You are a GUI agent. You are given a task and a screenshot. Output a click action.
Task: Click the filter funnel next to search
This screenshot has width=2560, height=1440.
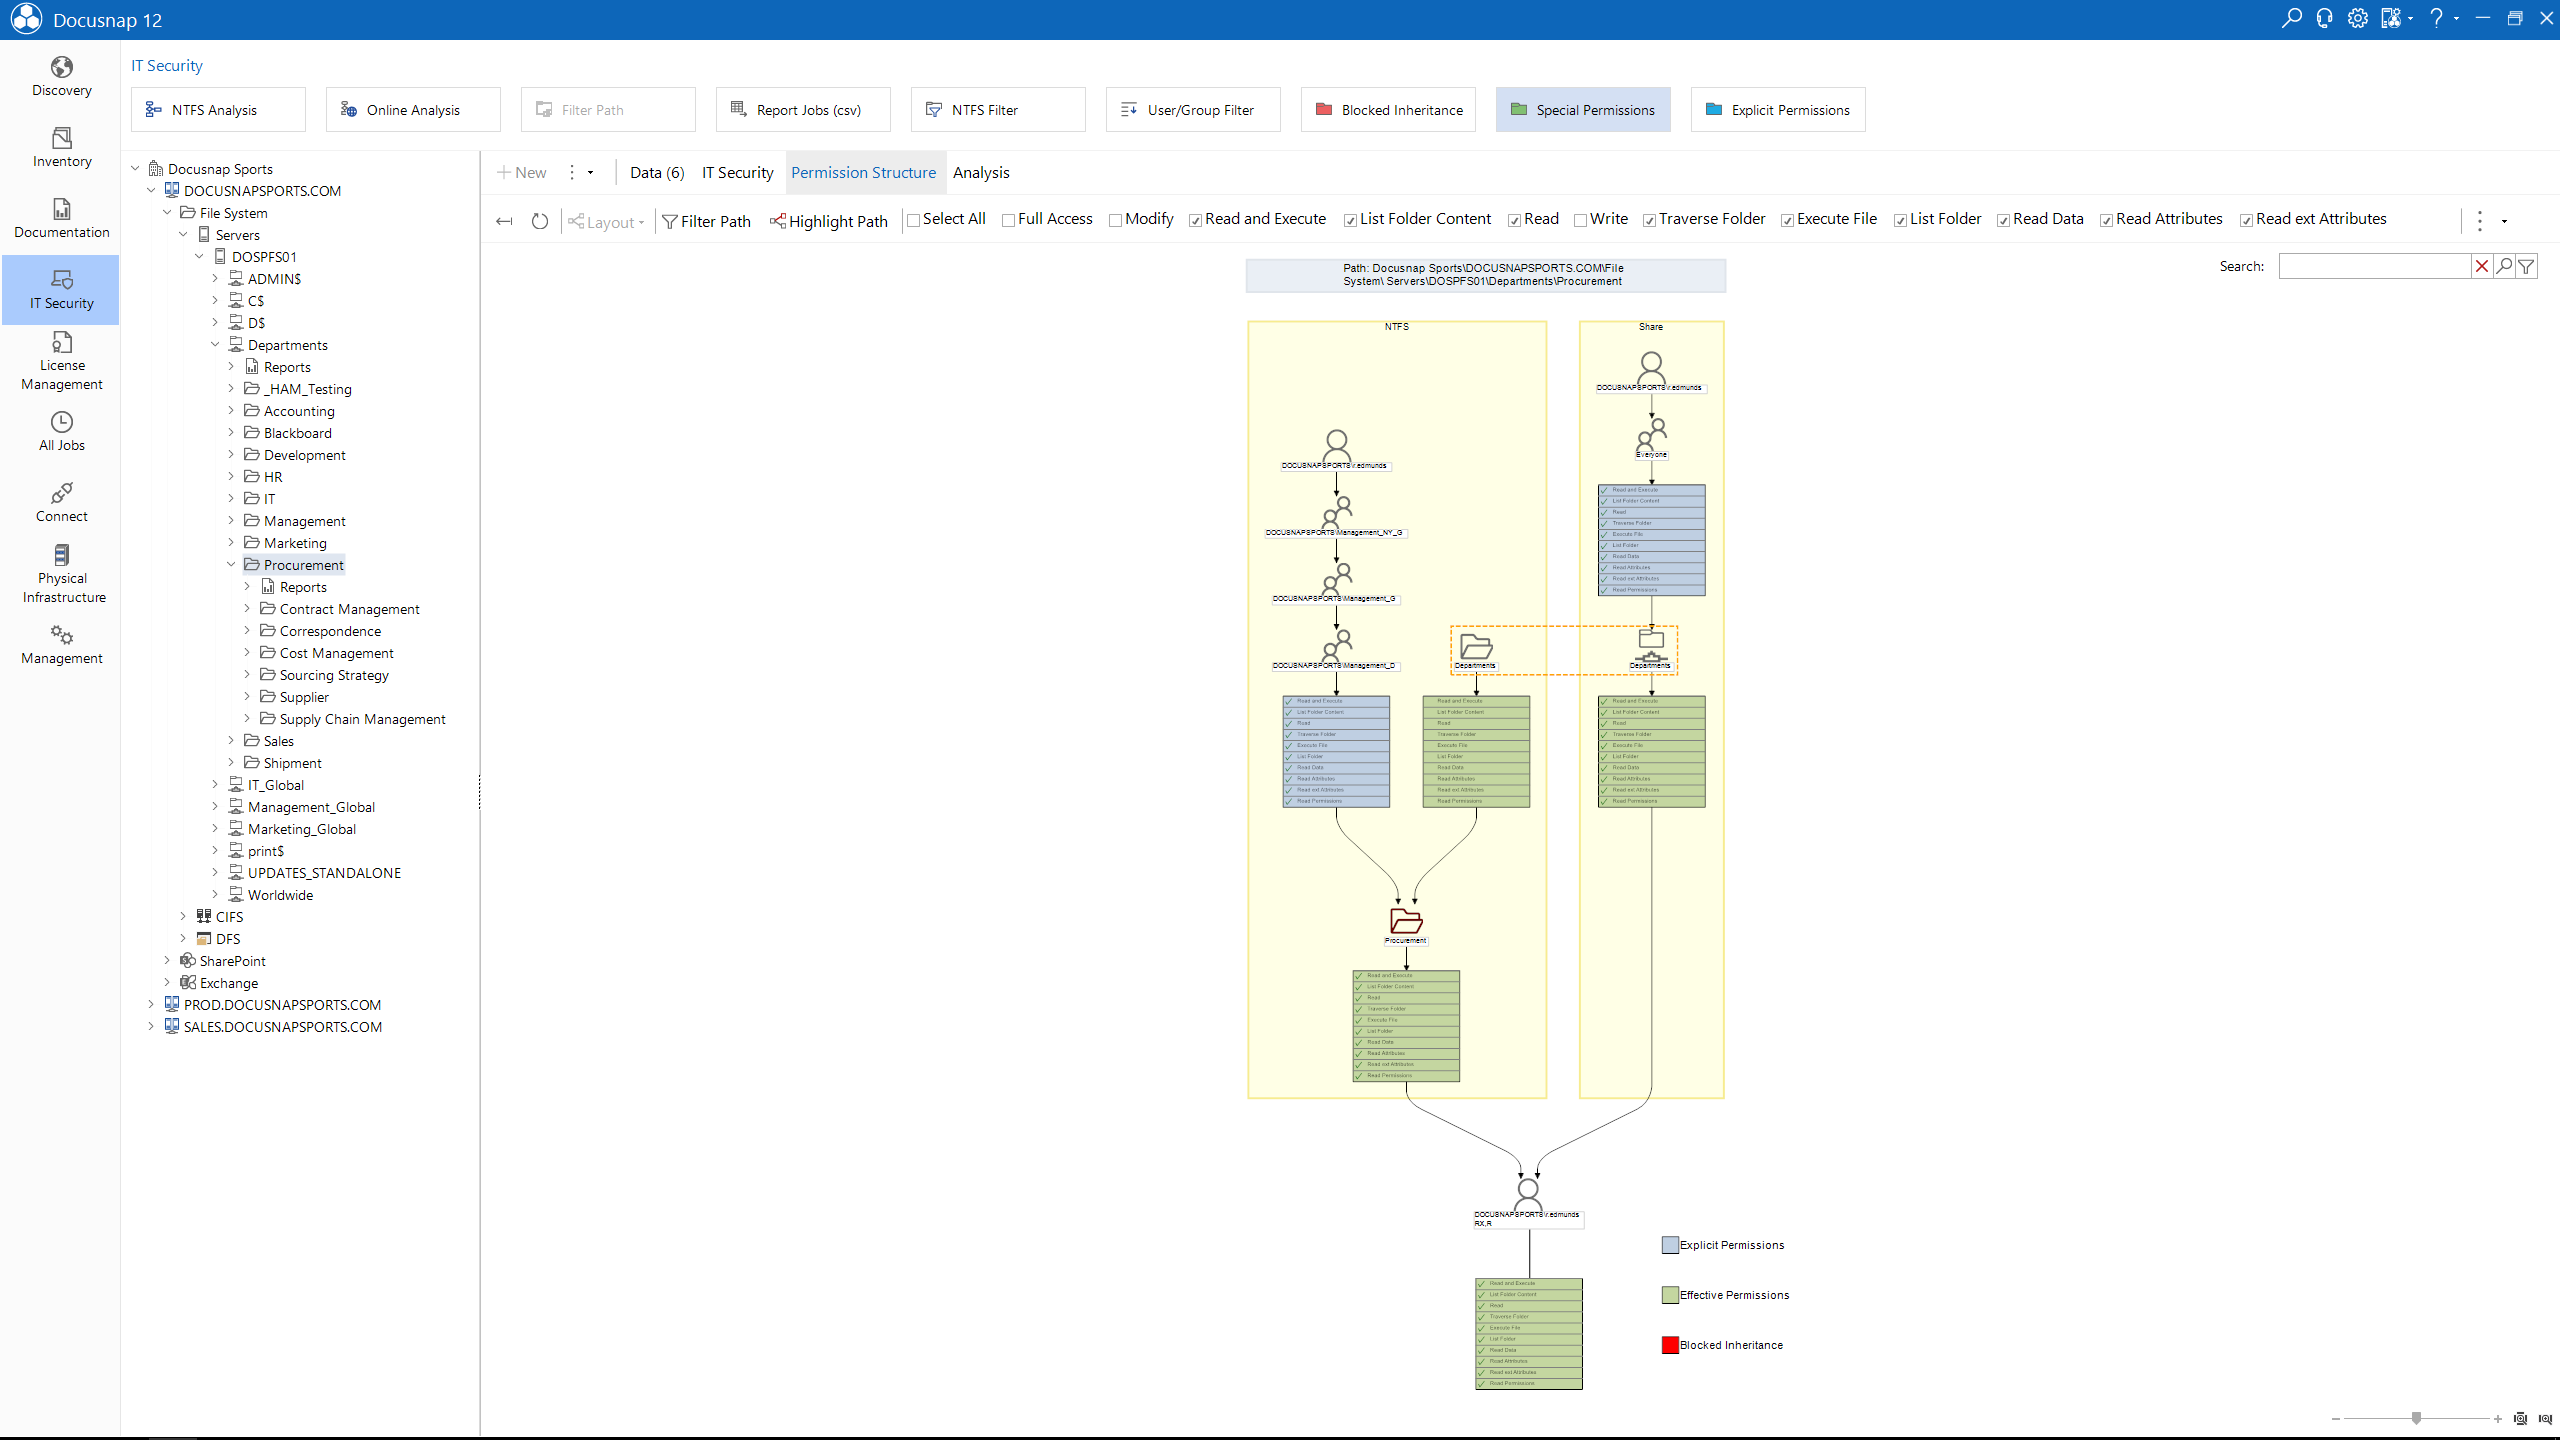click(x=2526, y=266)
